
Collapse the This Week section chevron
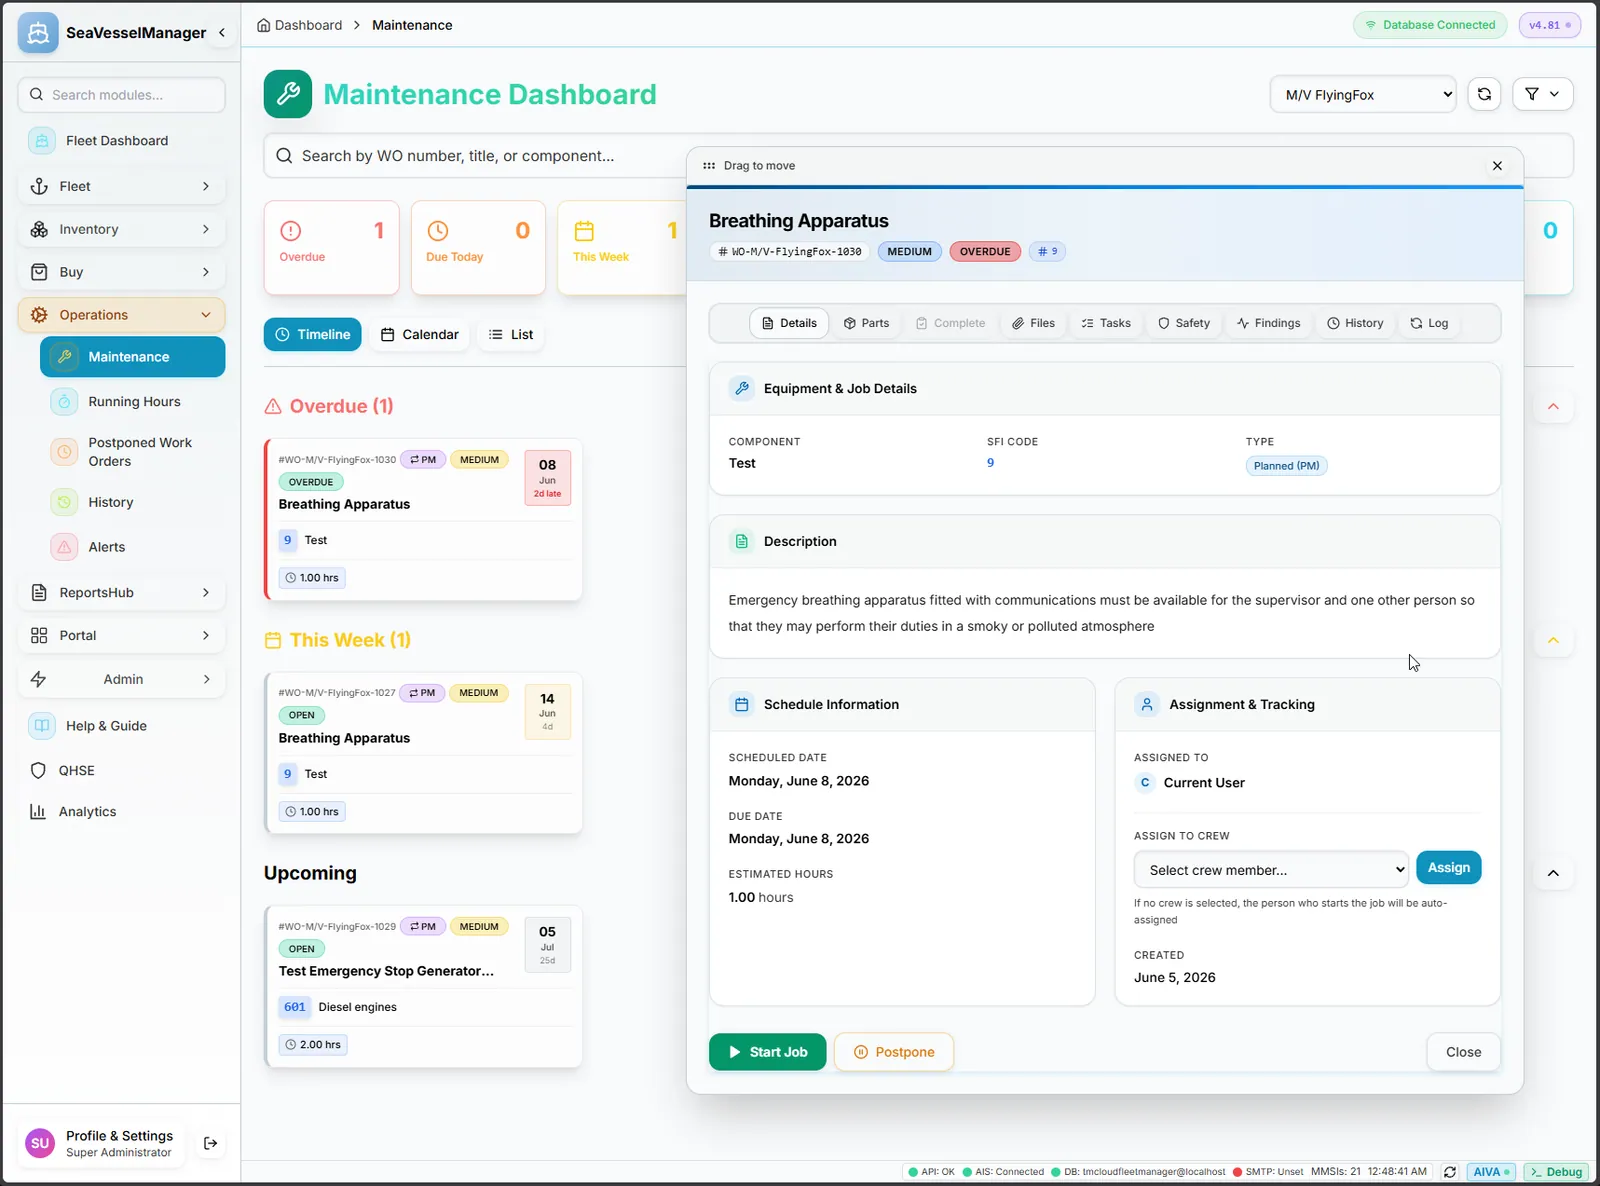[1553, 640]
